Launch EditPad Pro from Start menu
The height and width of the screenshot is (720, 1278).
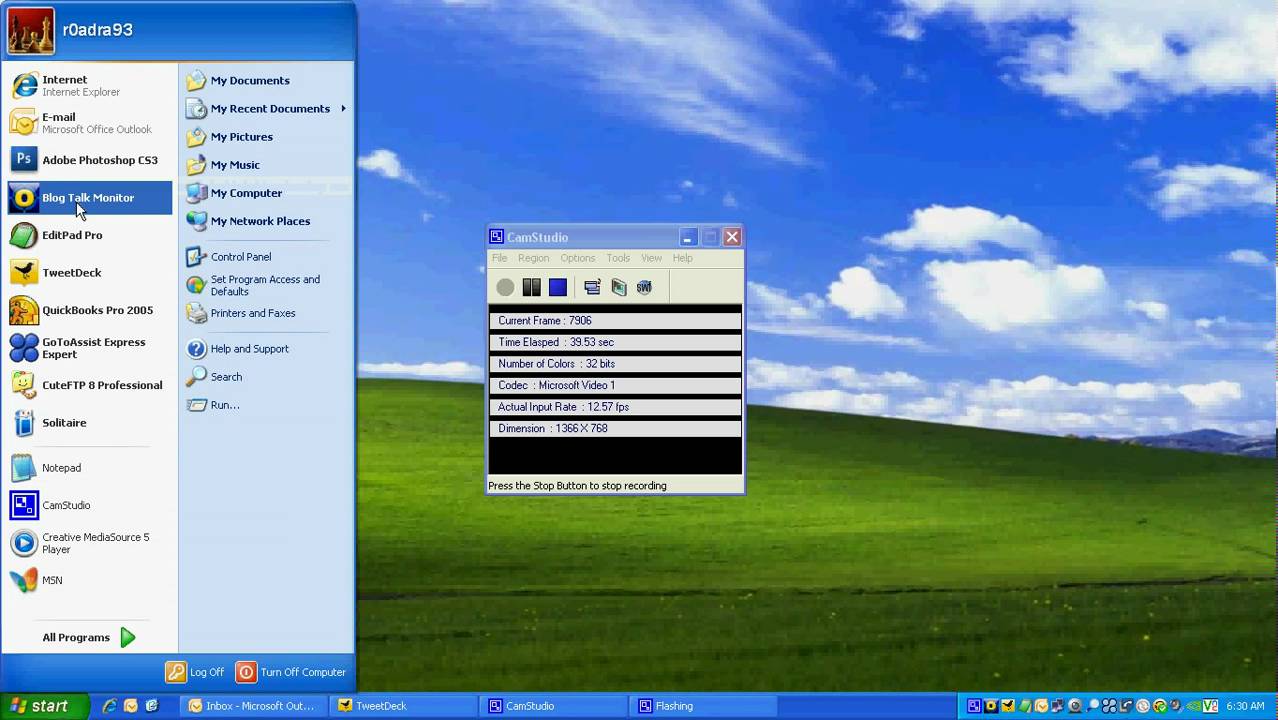click(x=89, y=235)
